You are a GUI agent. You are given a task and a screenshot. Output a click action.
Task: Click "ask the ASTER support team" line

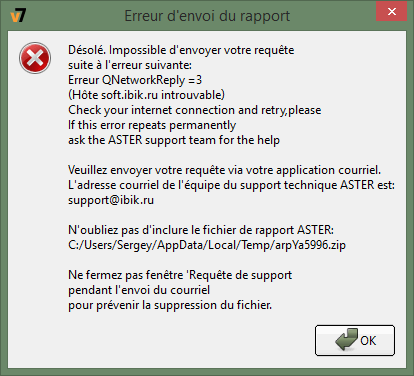pyautogui.click(x=174, y=140)
